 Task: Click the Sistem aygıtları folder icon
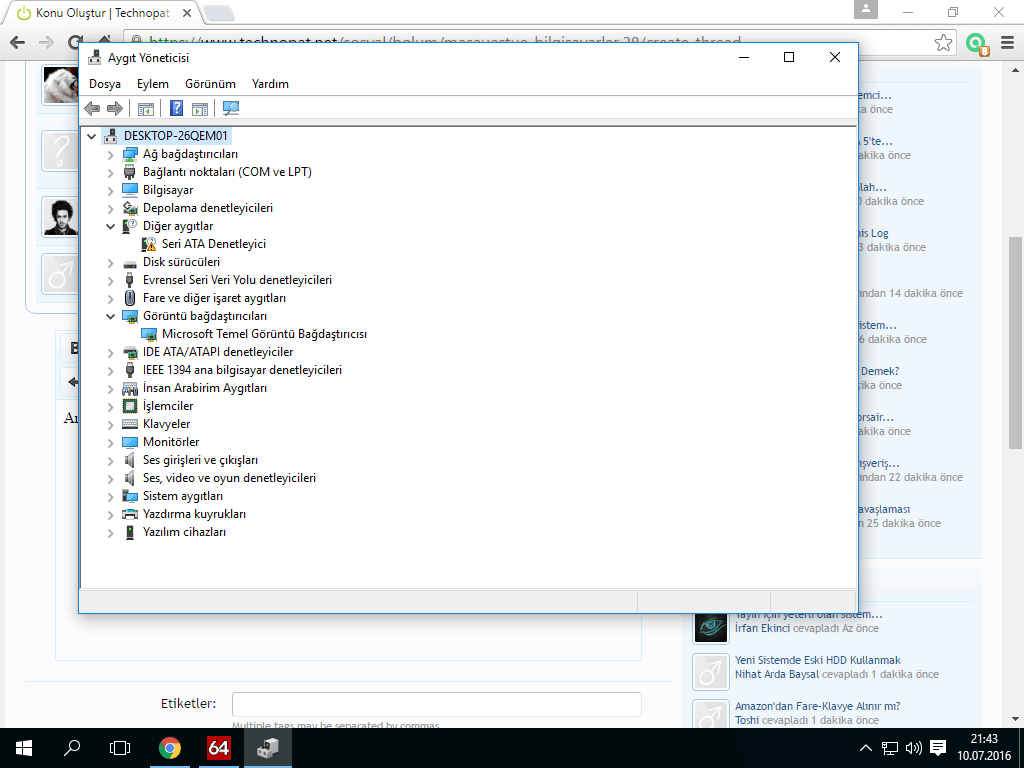tap(130, 496)
